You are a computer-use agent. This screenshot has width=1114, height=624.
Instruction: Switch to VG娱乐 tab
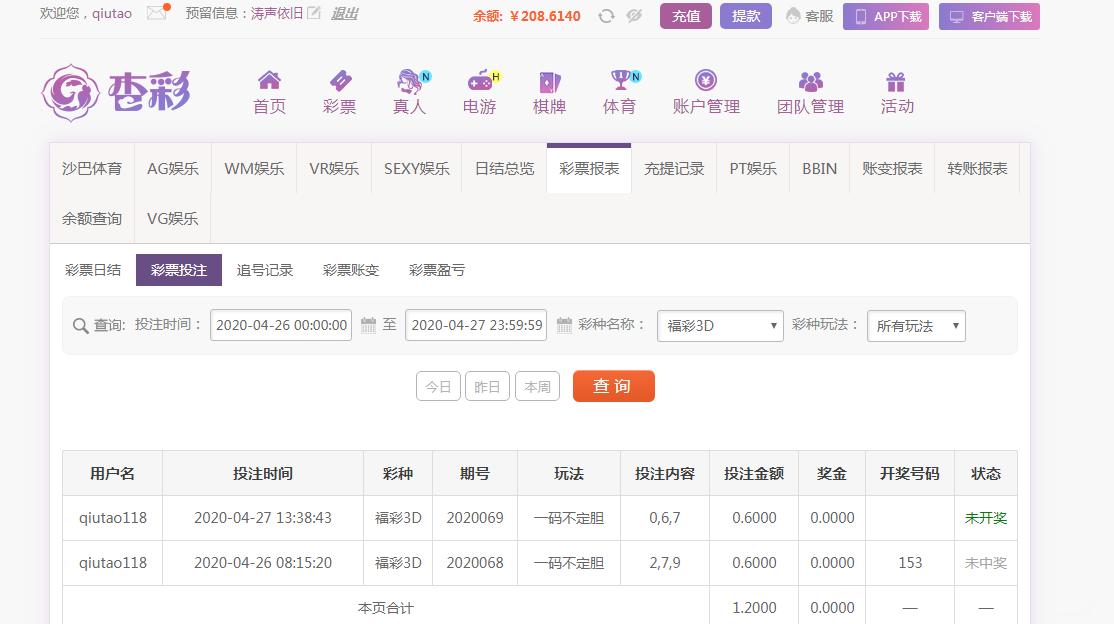click(x=173, y=218)
